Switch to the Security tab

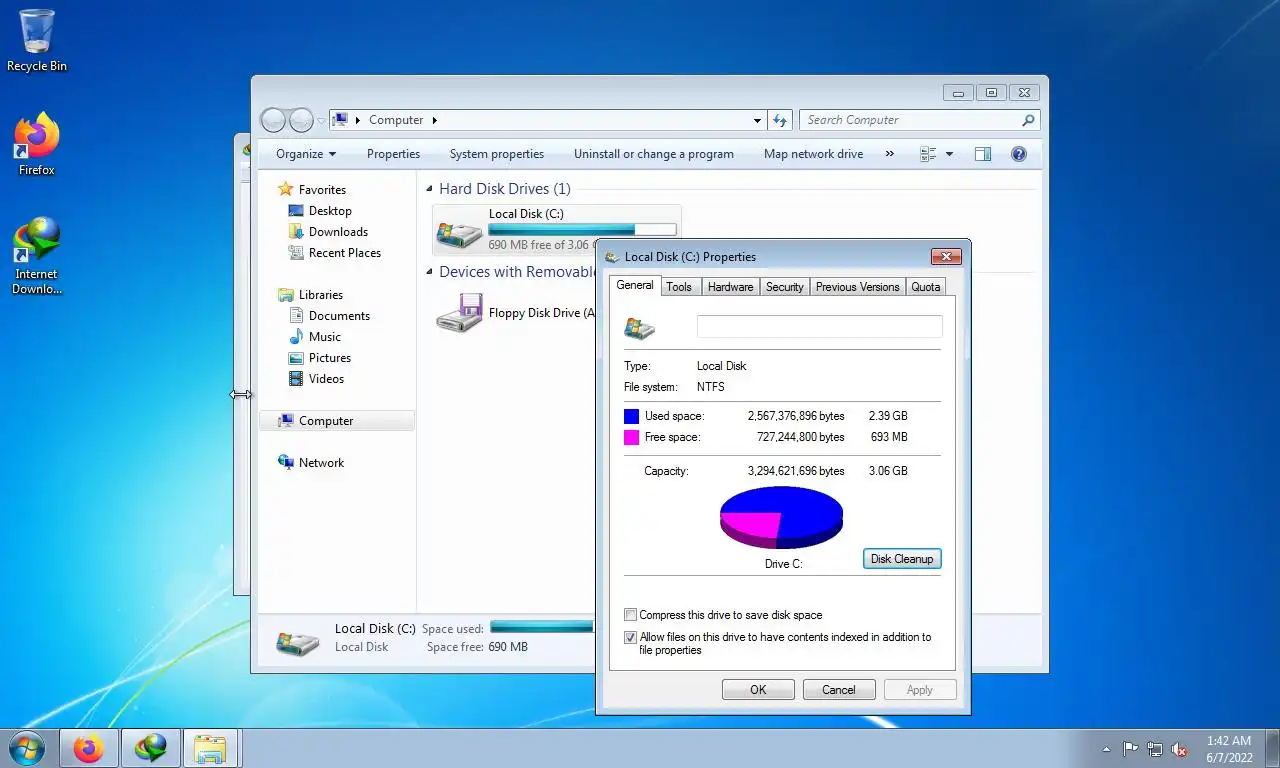[784, 287]
